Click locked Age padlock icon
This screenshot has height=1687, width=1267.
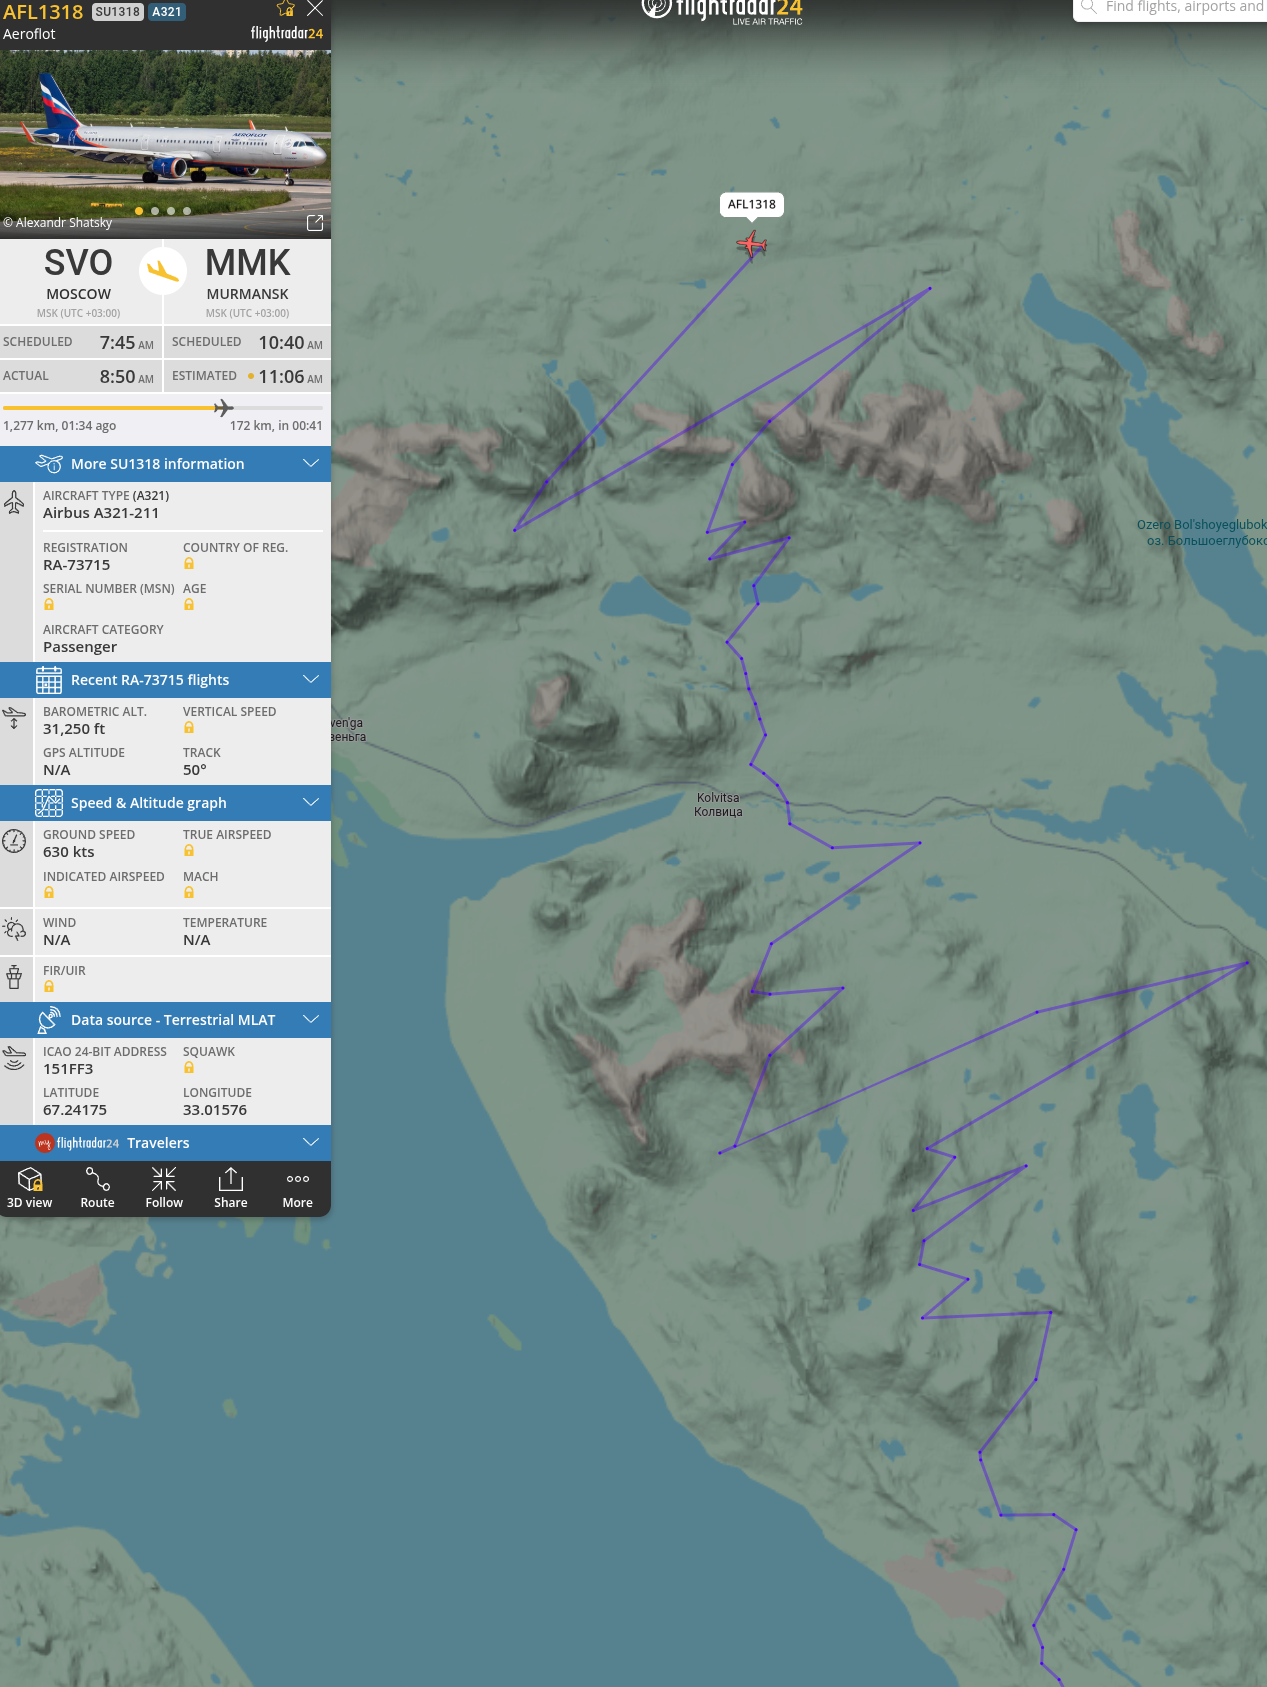point(189,605)
